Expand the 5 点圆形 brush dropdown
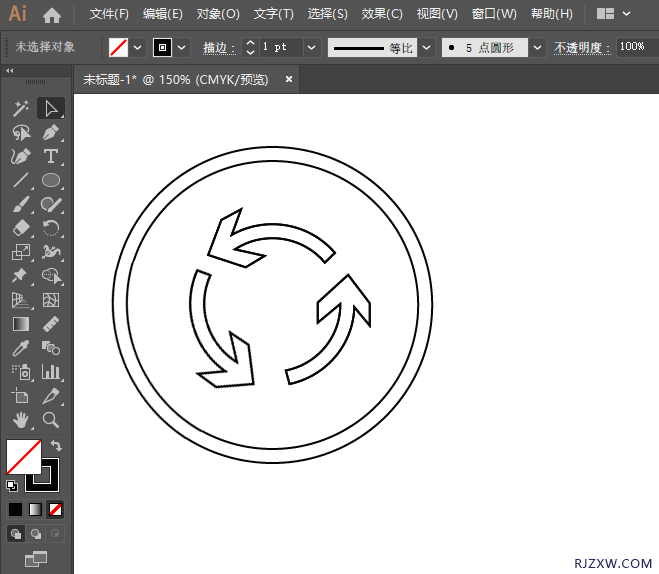This screenshot has height=574, width=659. click(x=537, y=47)
